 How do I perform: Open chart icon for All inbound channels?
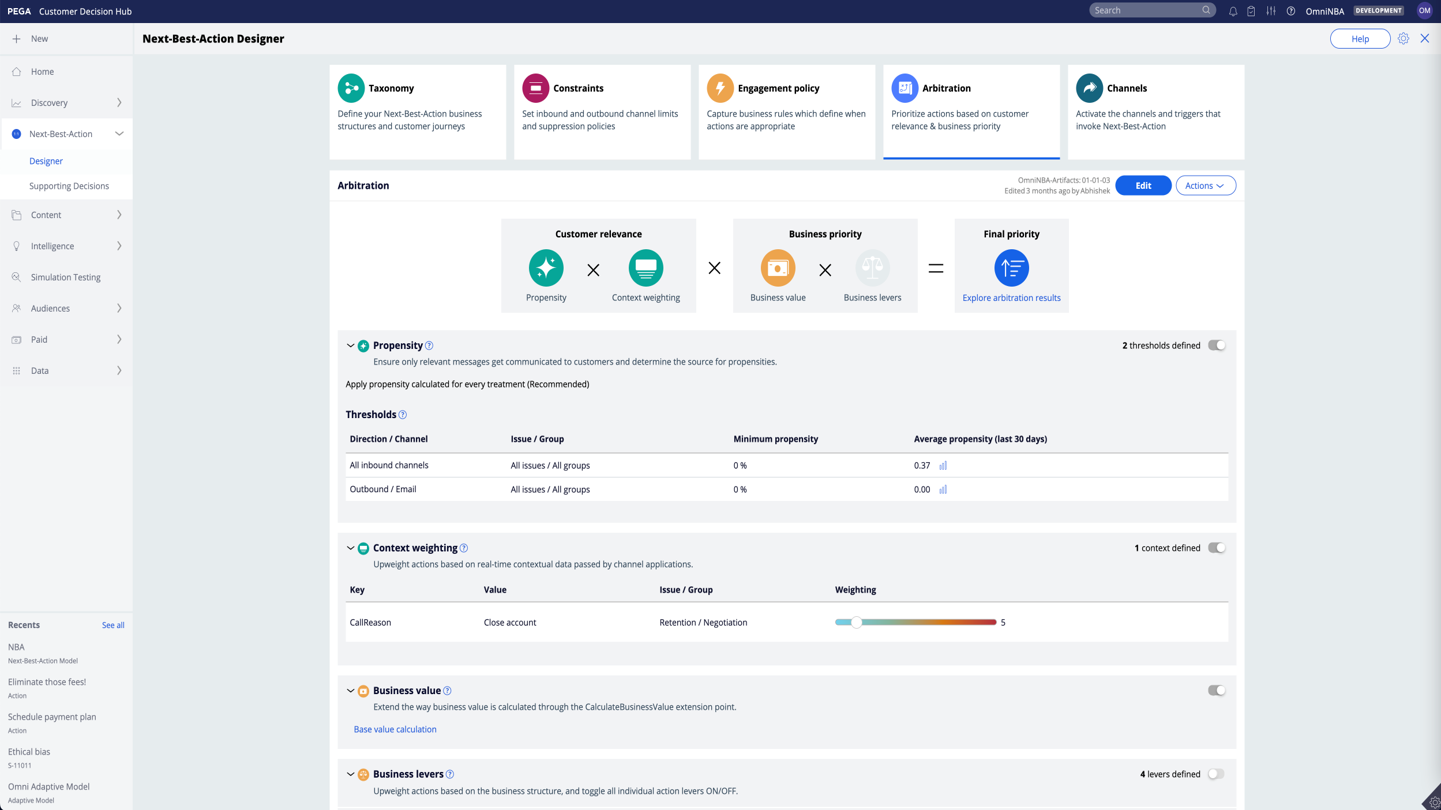click(x=943, y=466)
